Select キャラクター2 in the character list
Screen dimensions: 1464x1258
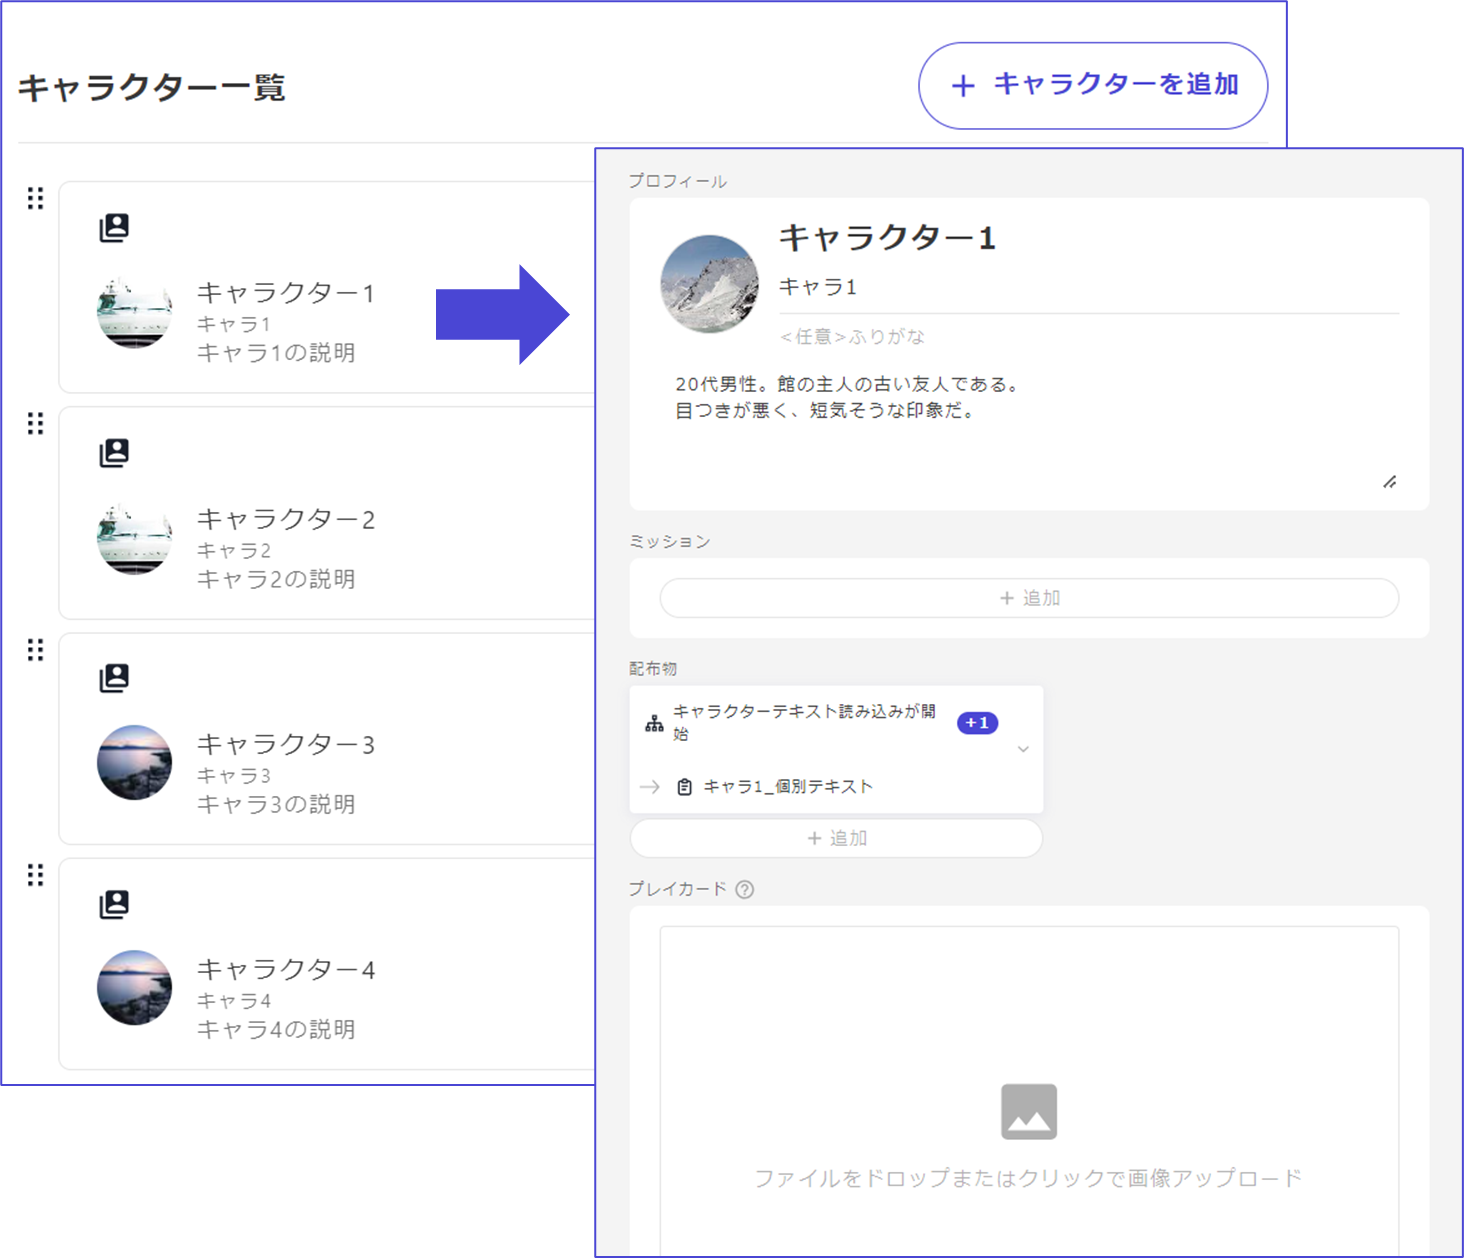tap(285, 520)
